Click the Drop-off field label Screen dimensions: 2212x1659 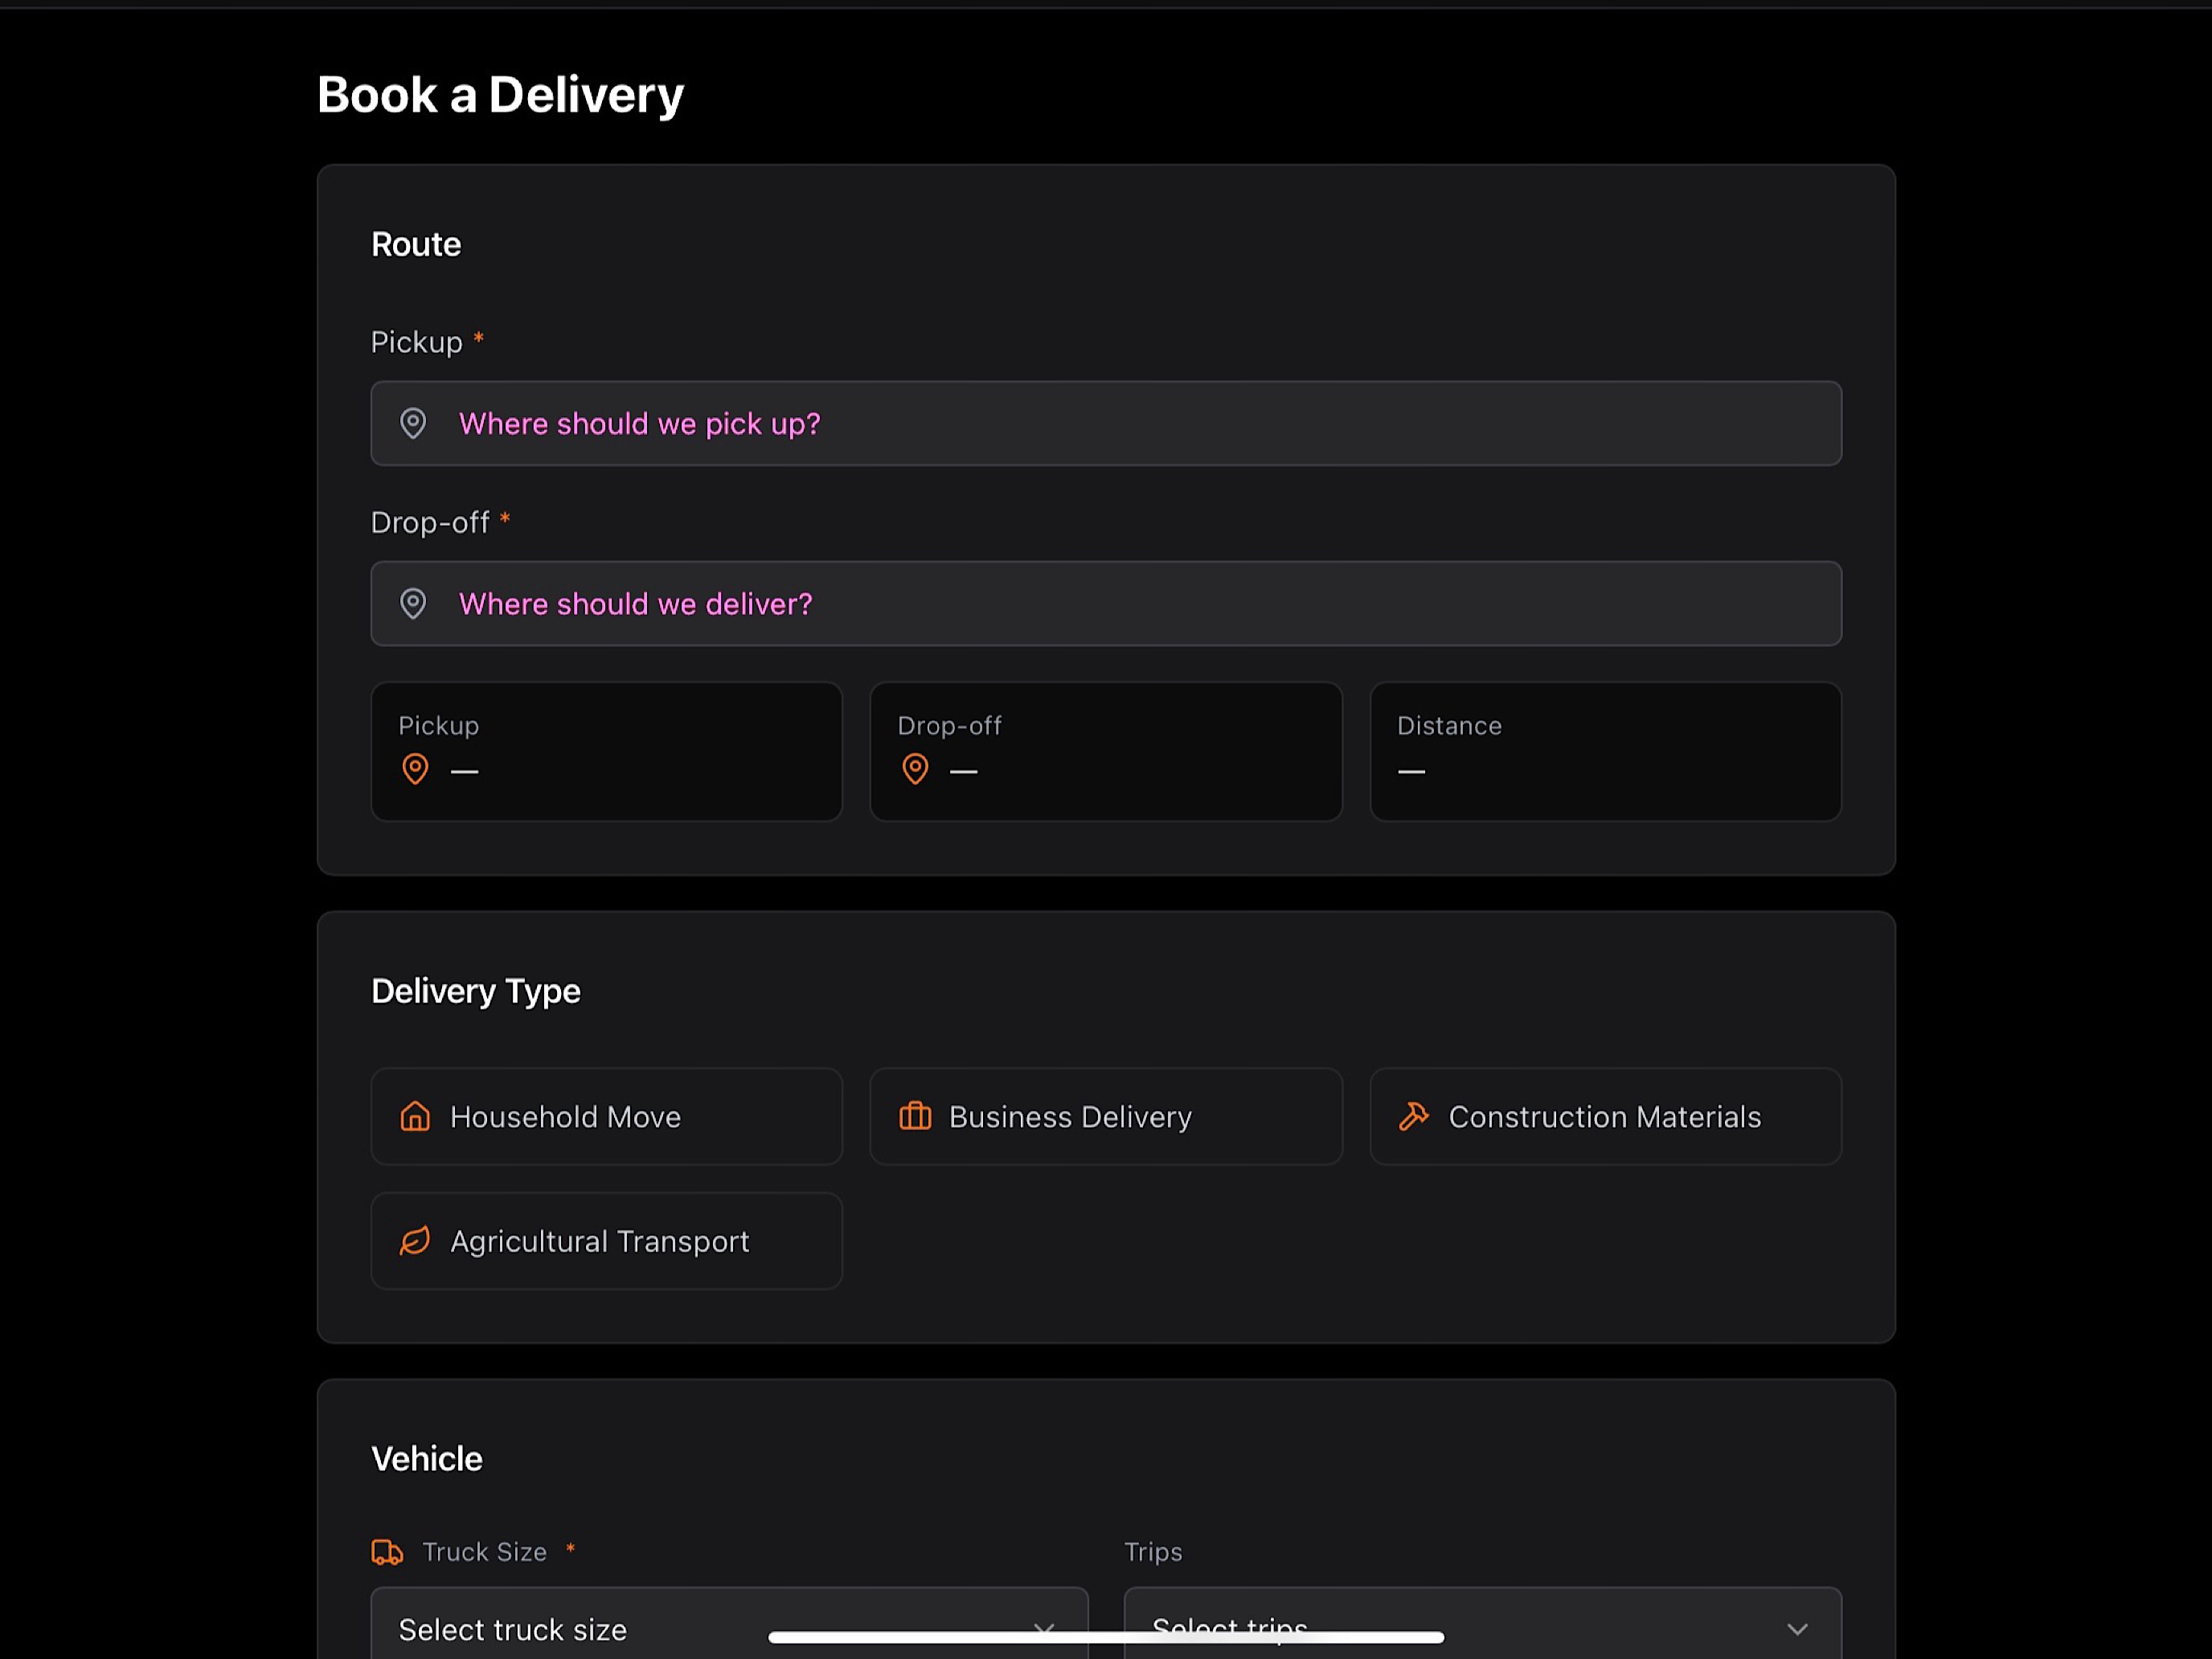tap(430, 523)
